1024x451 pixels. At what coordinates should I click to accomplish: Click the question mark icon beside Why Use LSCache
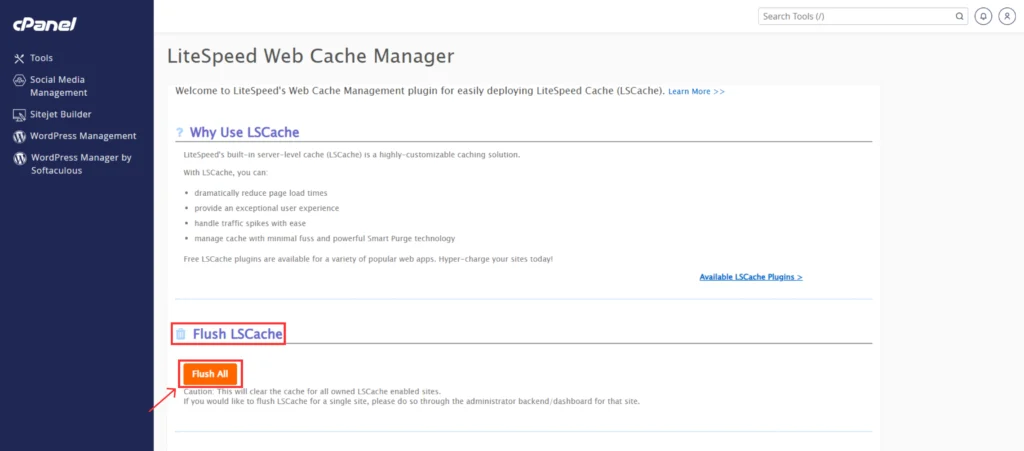(180, 132)
